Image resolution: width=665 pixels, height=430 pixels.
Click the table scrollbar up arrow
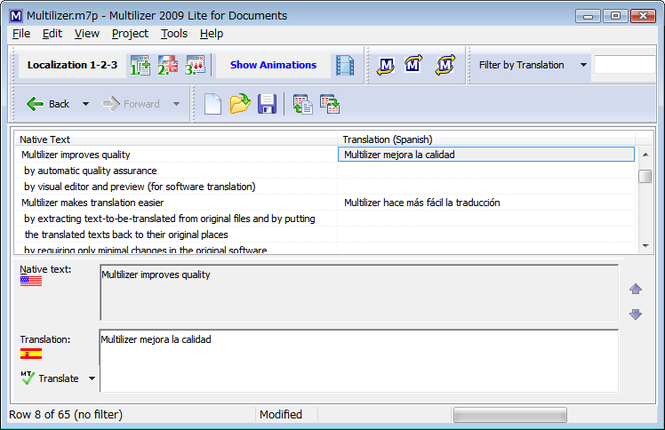(x=645, y=155)
